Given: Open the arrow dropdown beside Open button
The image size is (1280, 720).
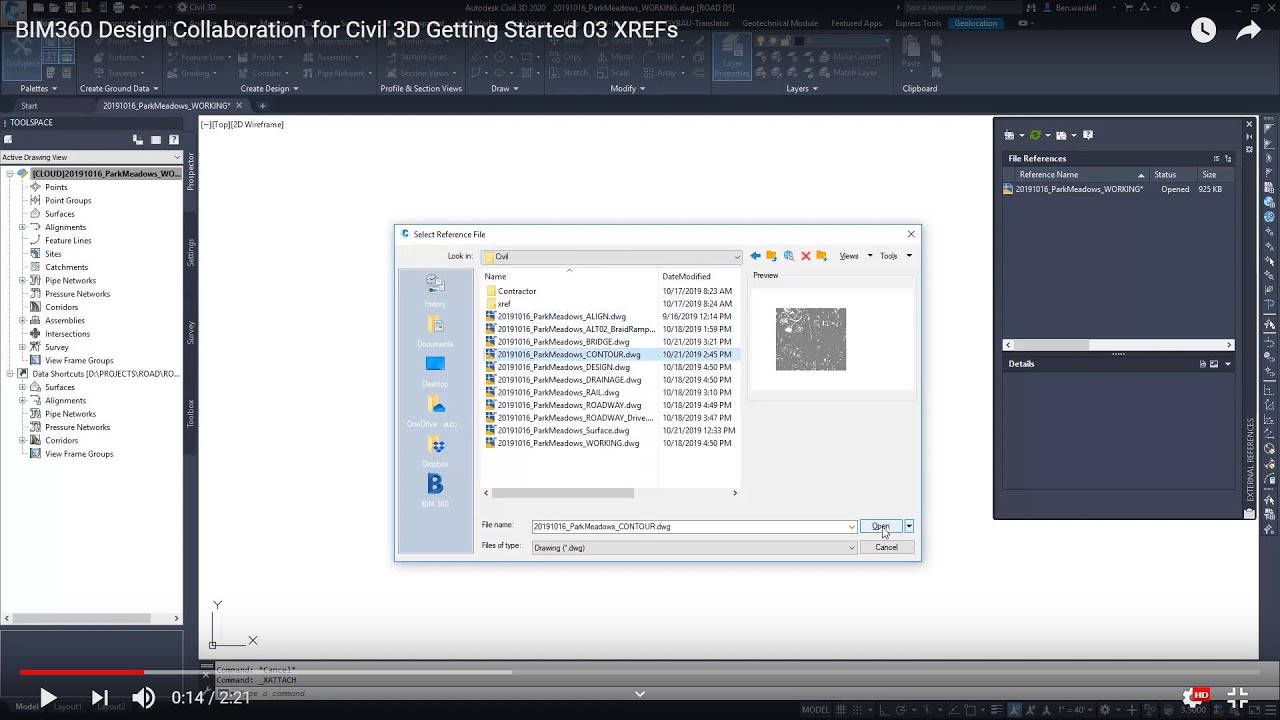Looking at the screenshot, I should click(909, 526).
